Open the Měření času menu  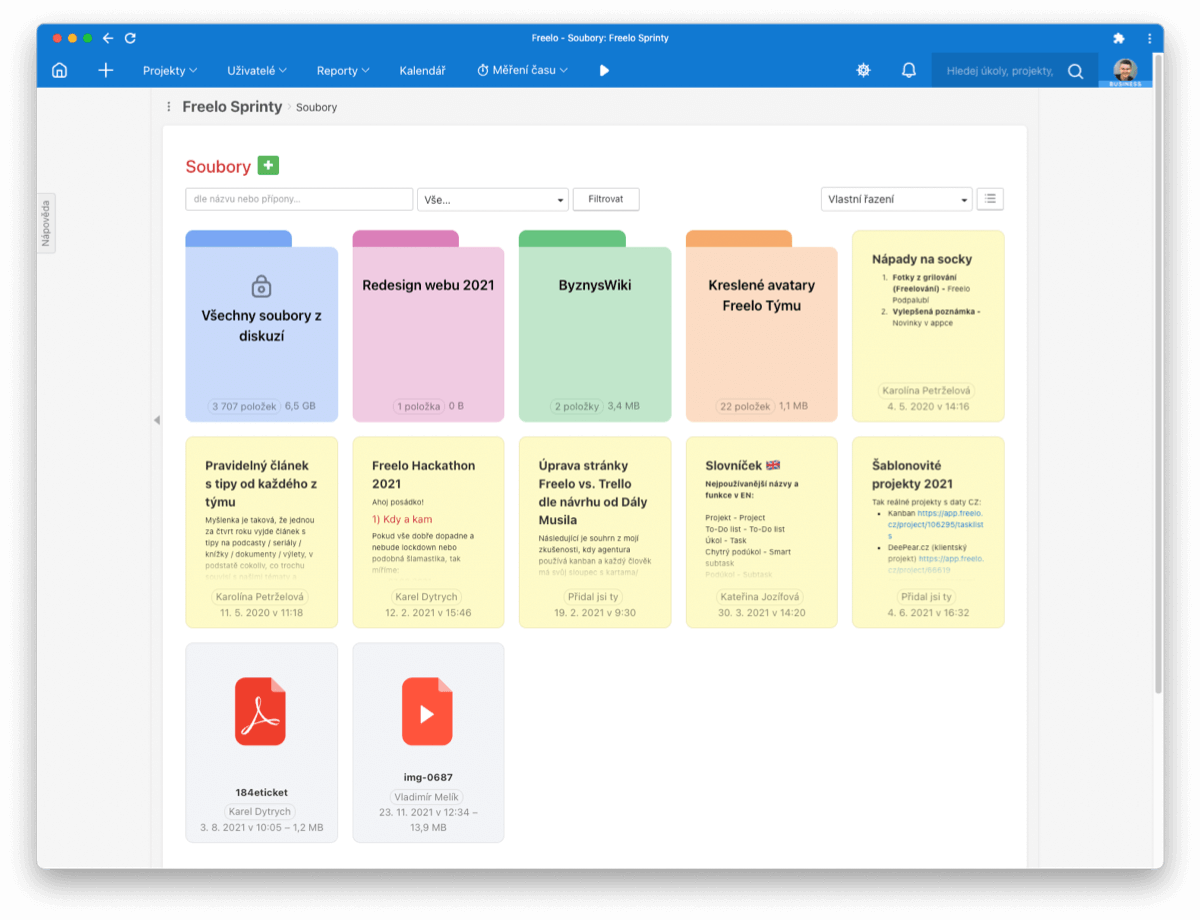click(522, 71)
